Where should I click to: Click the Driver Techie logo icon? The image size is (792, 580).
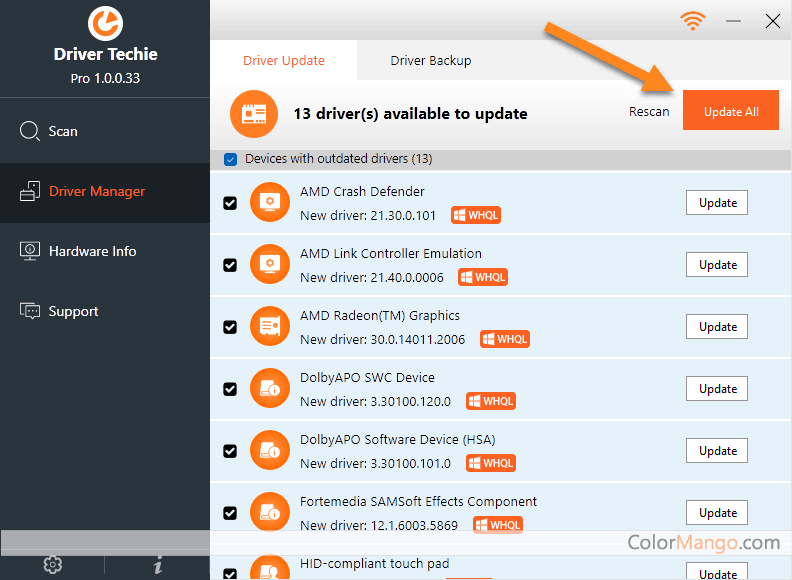point(105,23)
